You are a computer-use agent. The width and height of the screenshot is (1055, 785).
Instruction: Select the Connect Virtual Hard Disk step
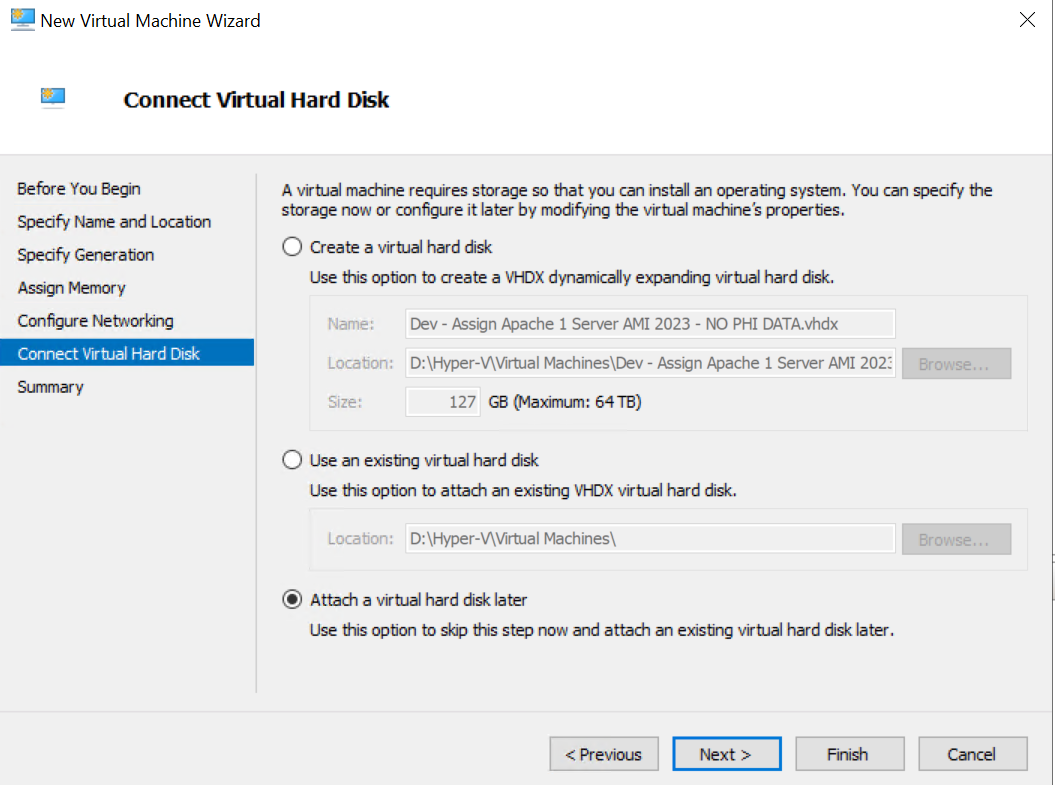(127, 353)
